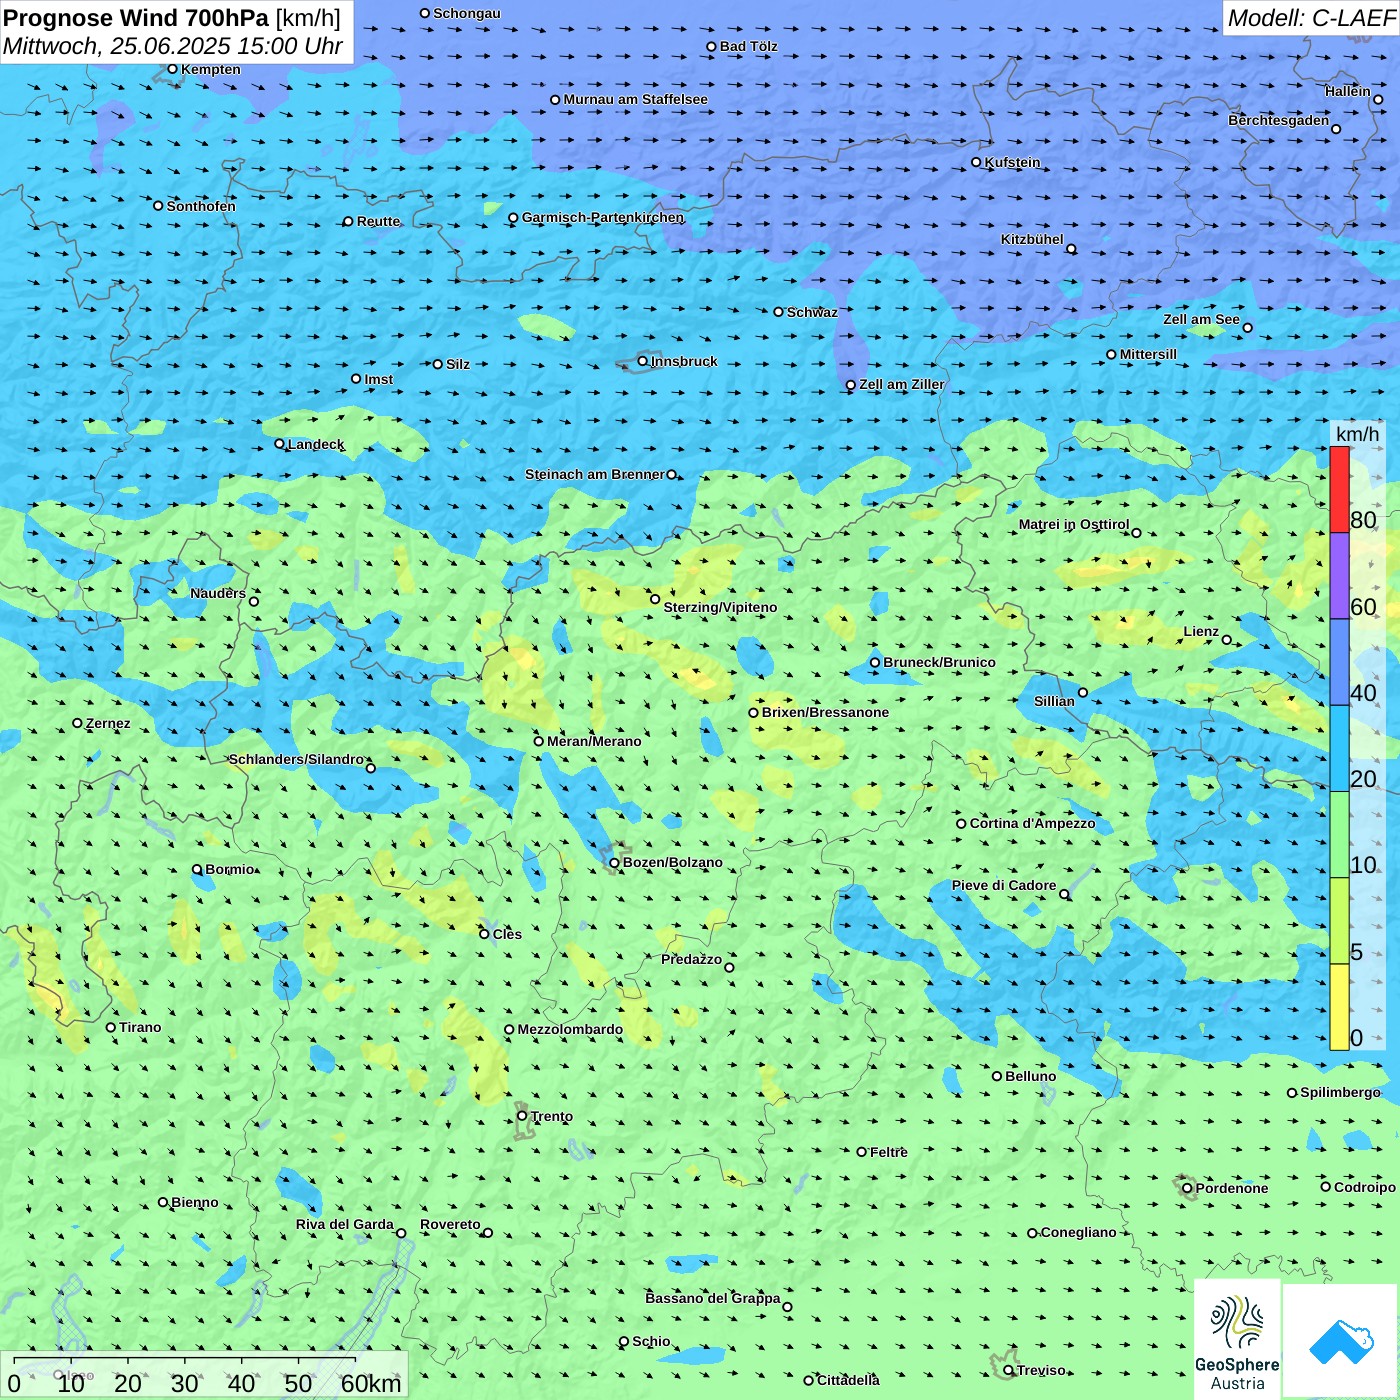The image size is (1400, 1400).
Task: Click the forecast date 'Mittwoch, 25.06.2025 15:00 Uhr'
Action: [173, 46]
